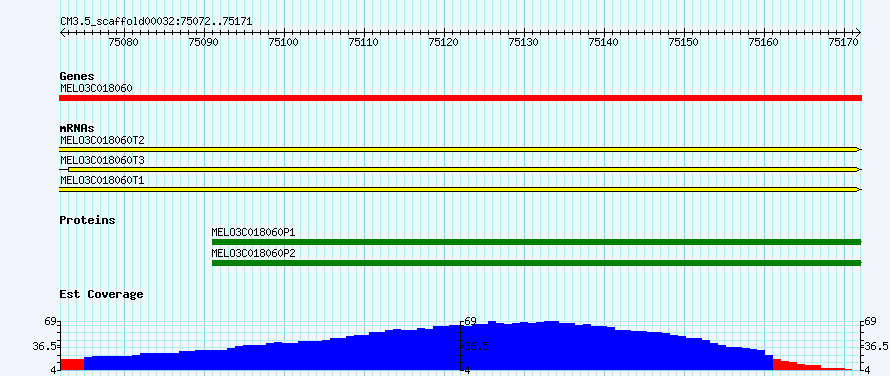Click the MELO3C018060 gene name label
The height and width of the screenshot is (376, 890).
pos(96,88)
